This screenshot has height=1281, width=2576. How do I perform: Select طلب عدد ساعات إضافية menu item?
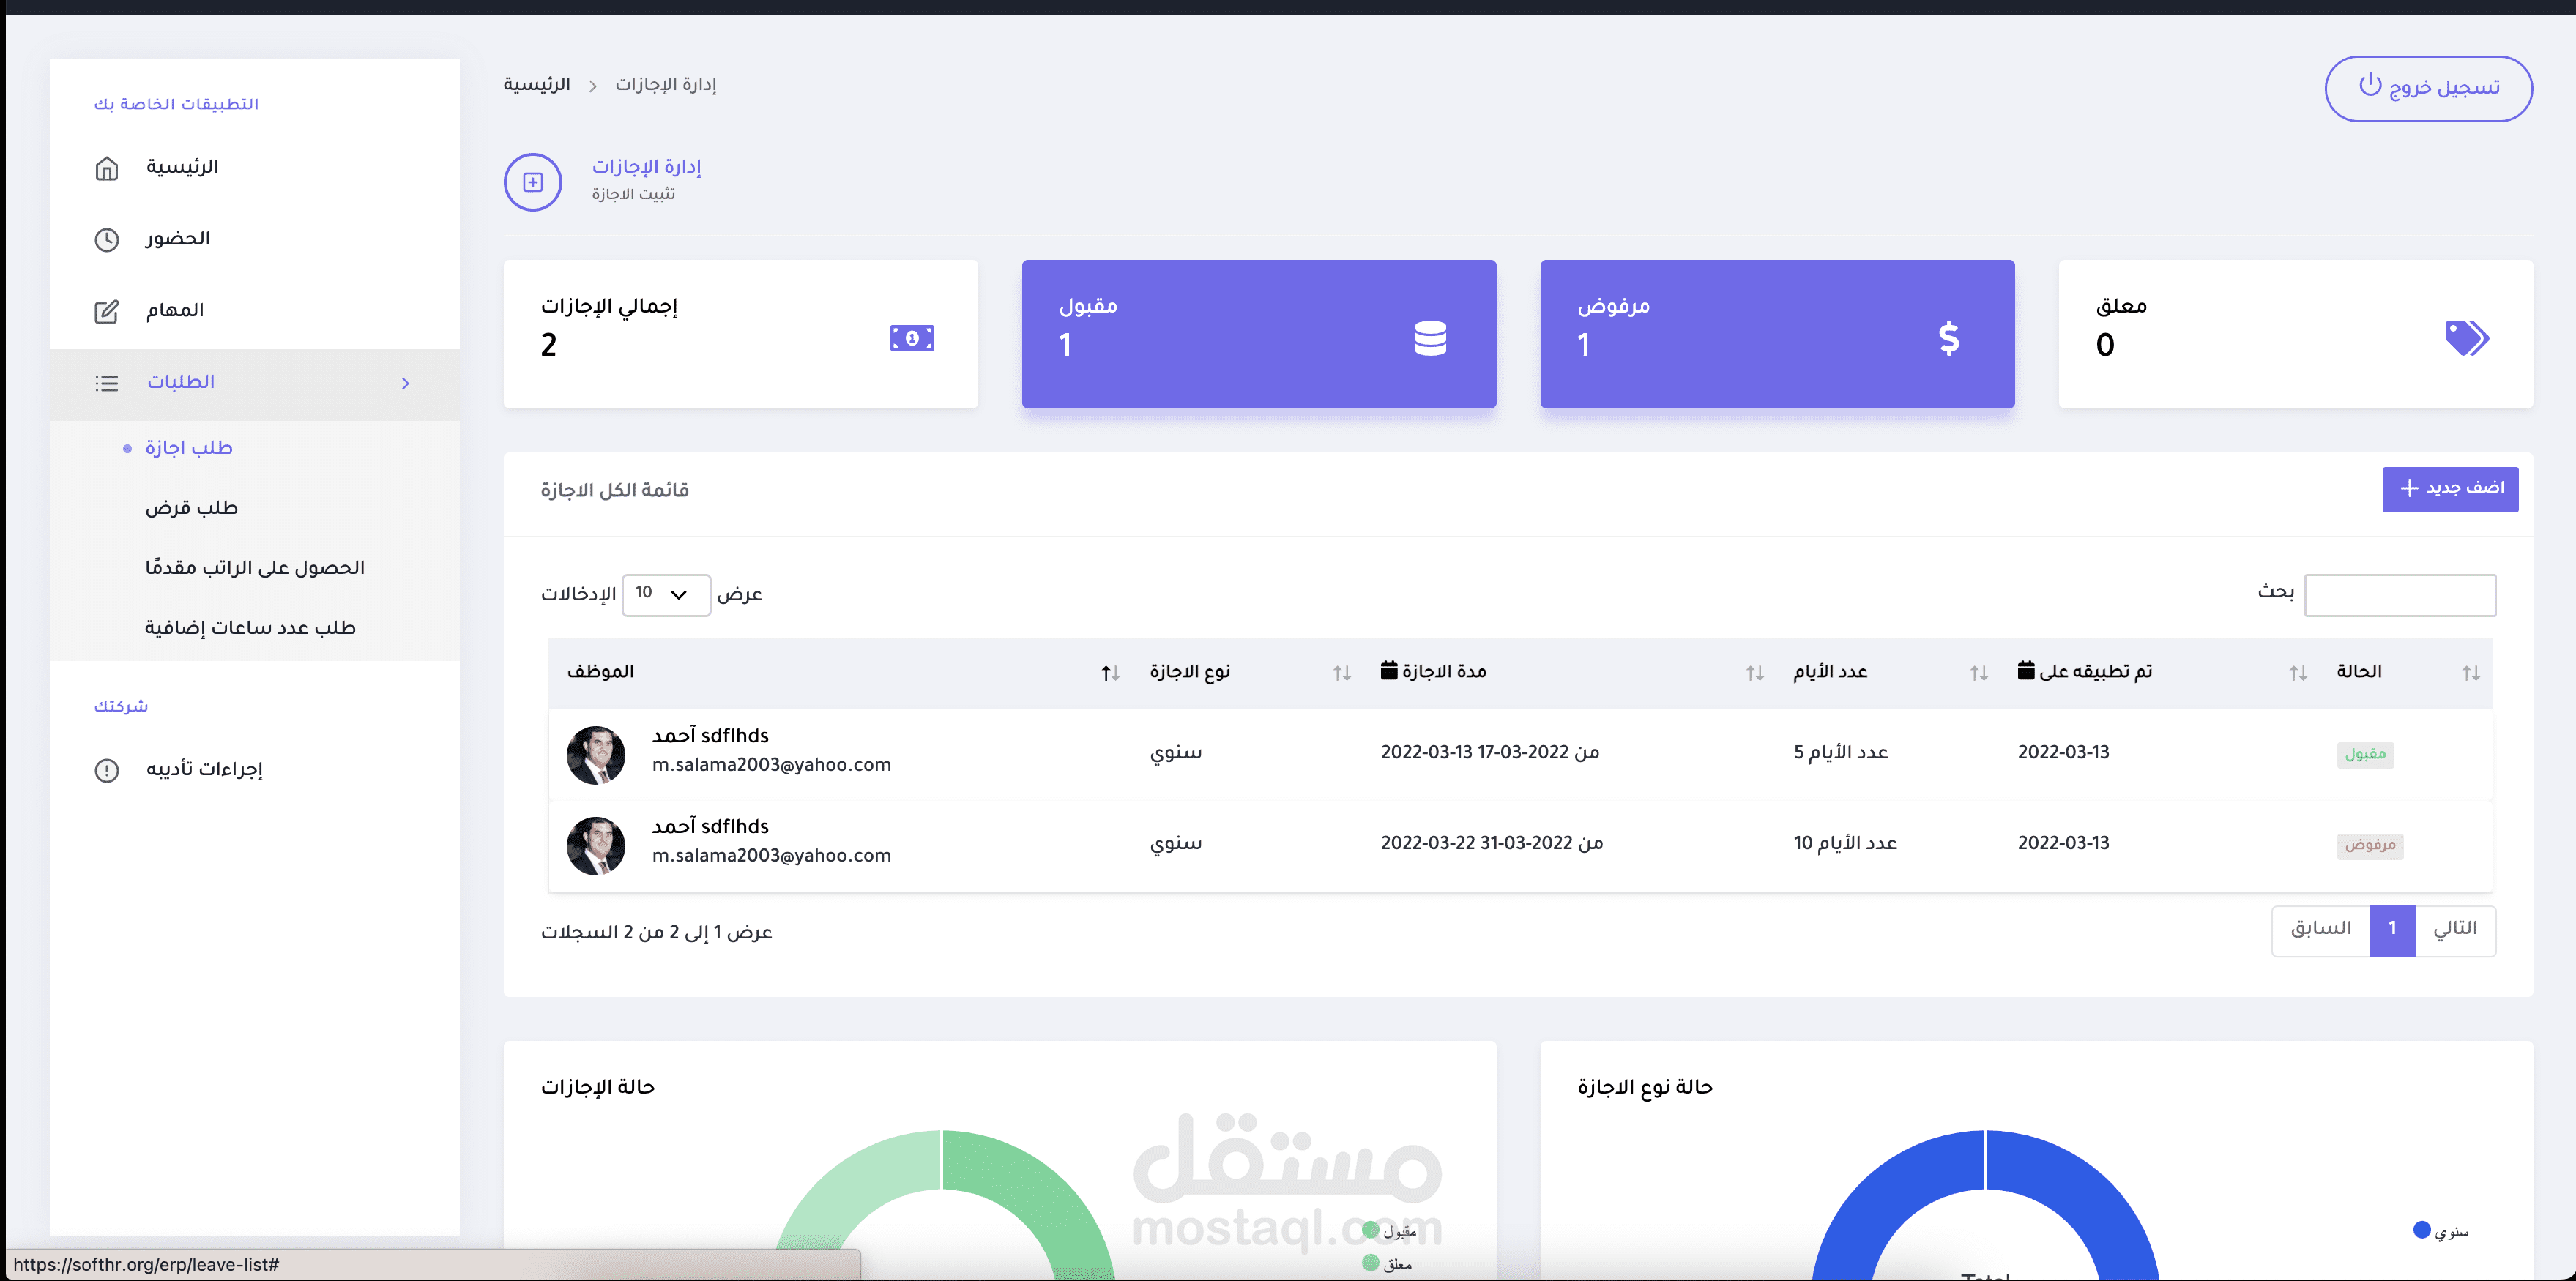pos(250,628)
